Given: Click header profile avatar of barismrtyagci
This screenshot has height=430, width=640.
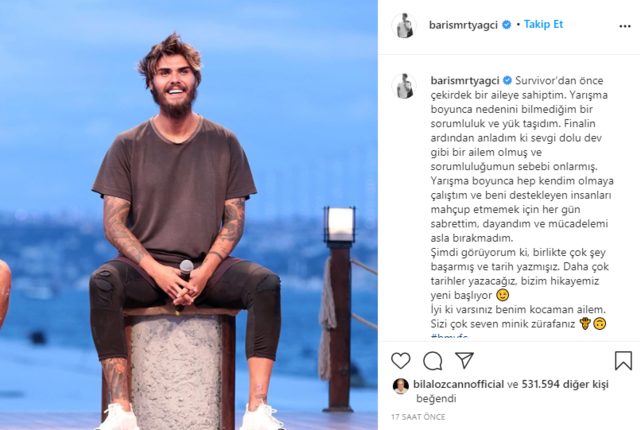Looking at the screenshot, I should (x=404, y=26).
